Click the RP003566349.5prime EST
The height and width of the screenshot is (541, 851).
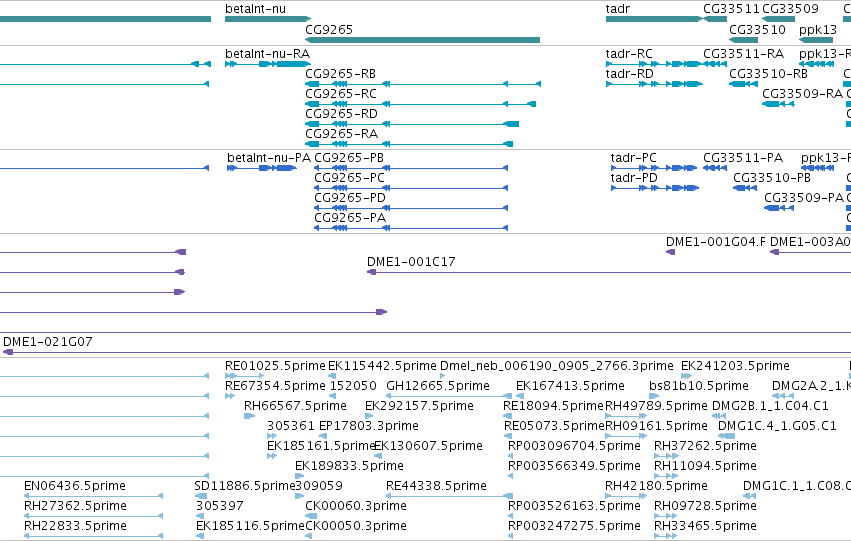click(511, 476)
